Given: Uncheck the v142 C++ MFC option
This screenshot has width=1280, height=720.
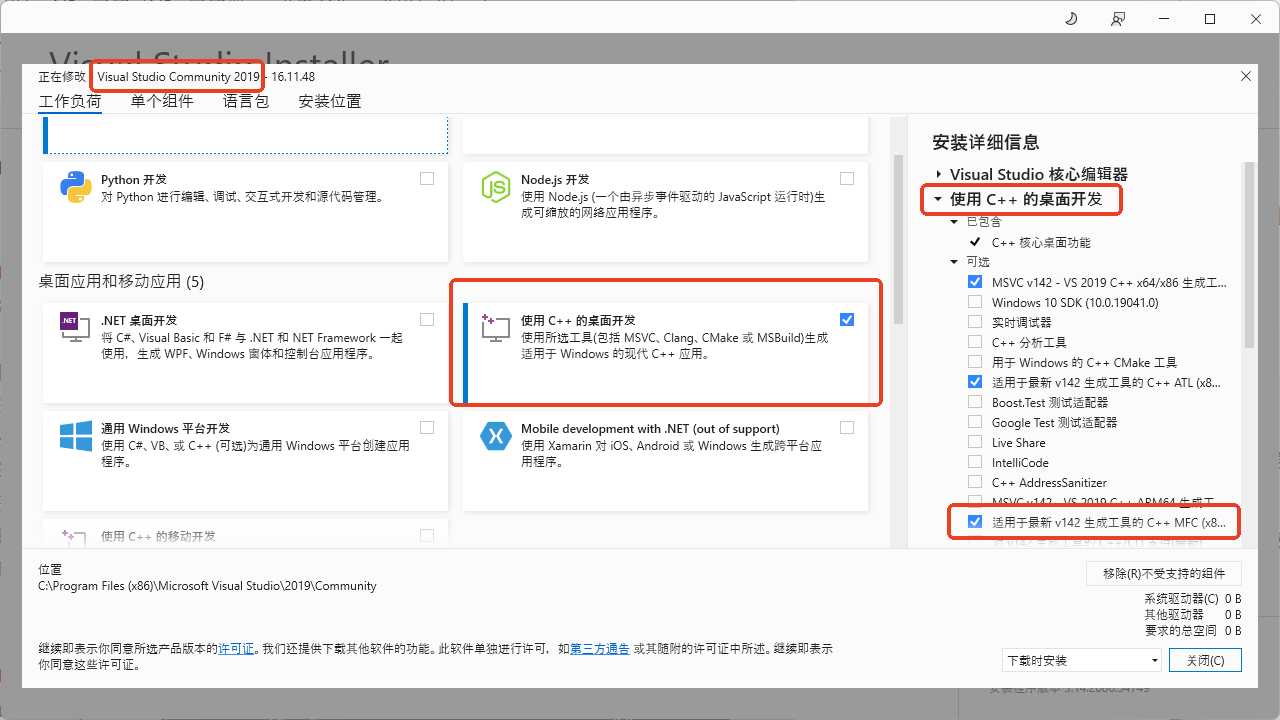Looking at the screenshot, I should click(x=975, y=522).
